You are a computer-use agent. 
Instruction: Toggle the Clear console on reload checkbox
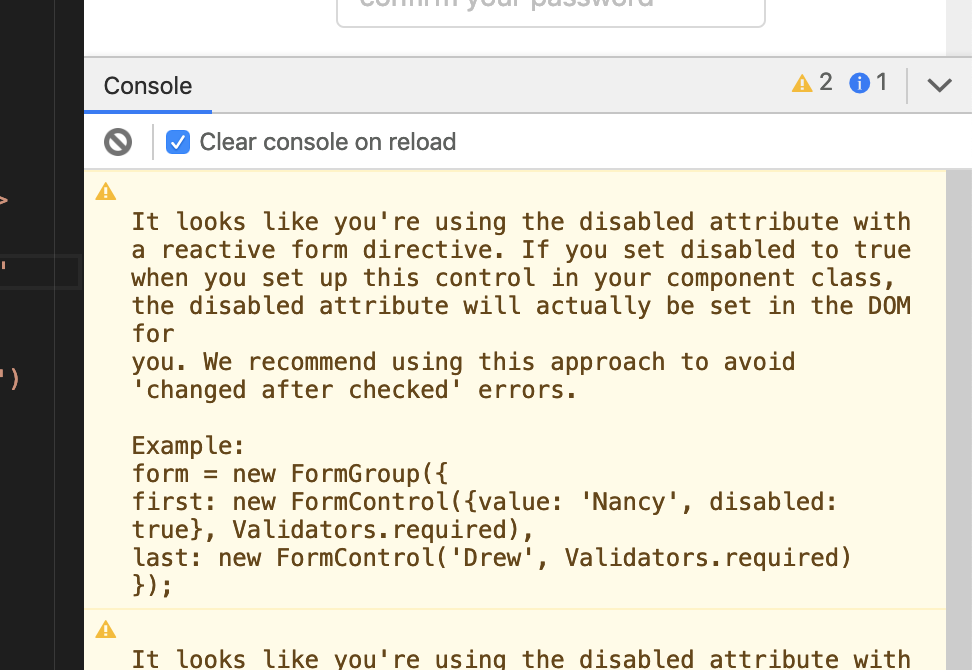pyautogui.click(x=177, y=141)
